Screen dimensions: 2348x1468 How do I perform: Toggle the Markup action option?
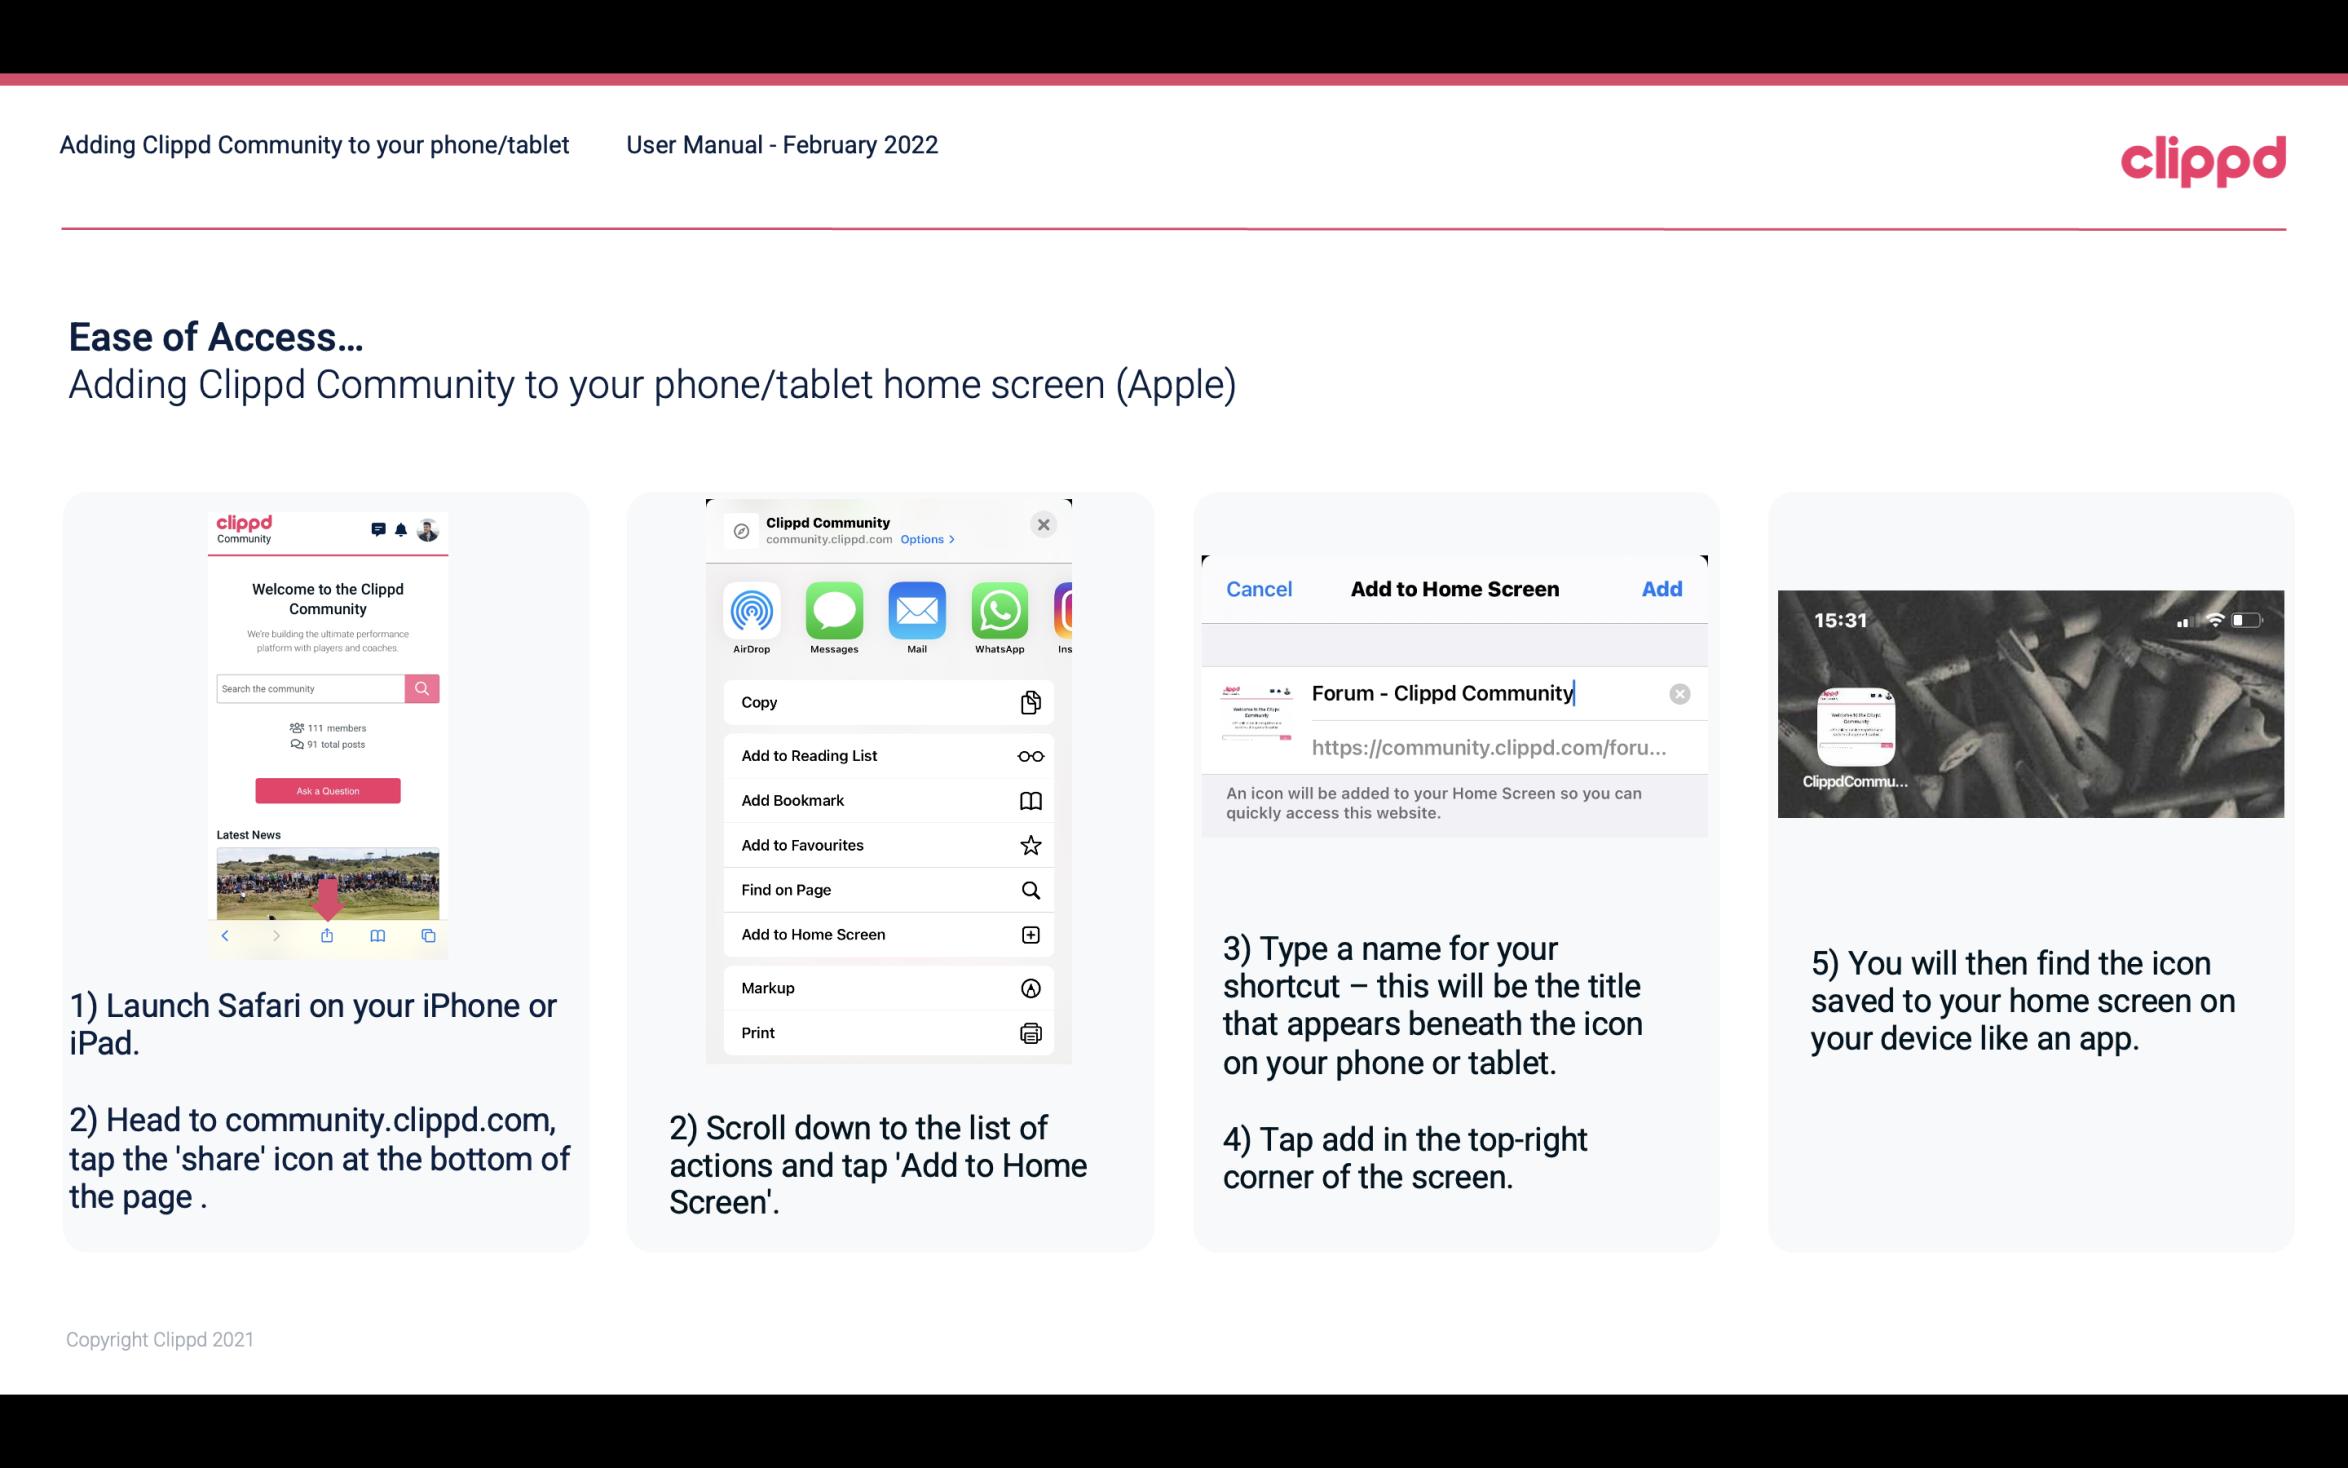click(886, 986)
